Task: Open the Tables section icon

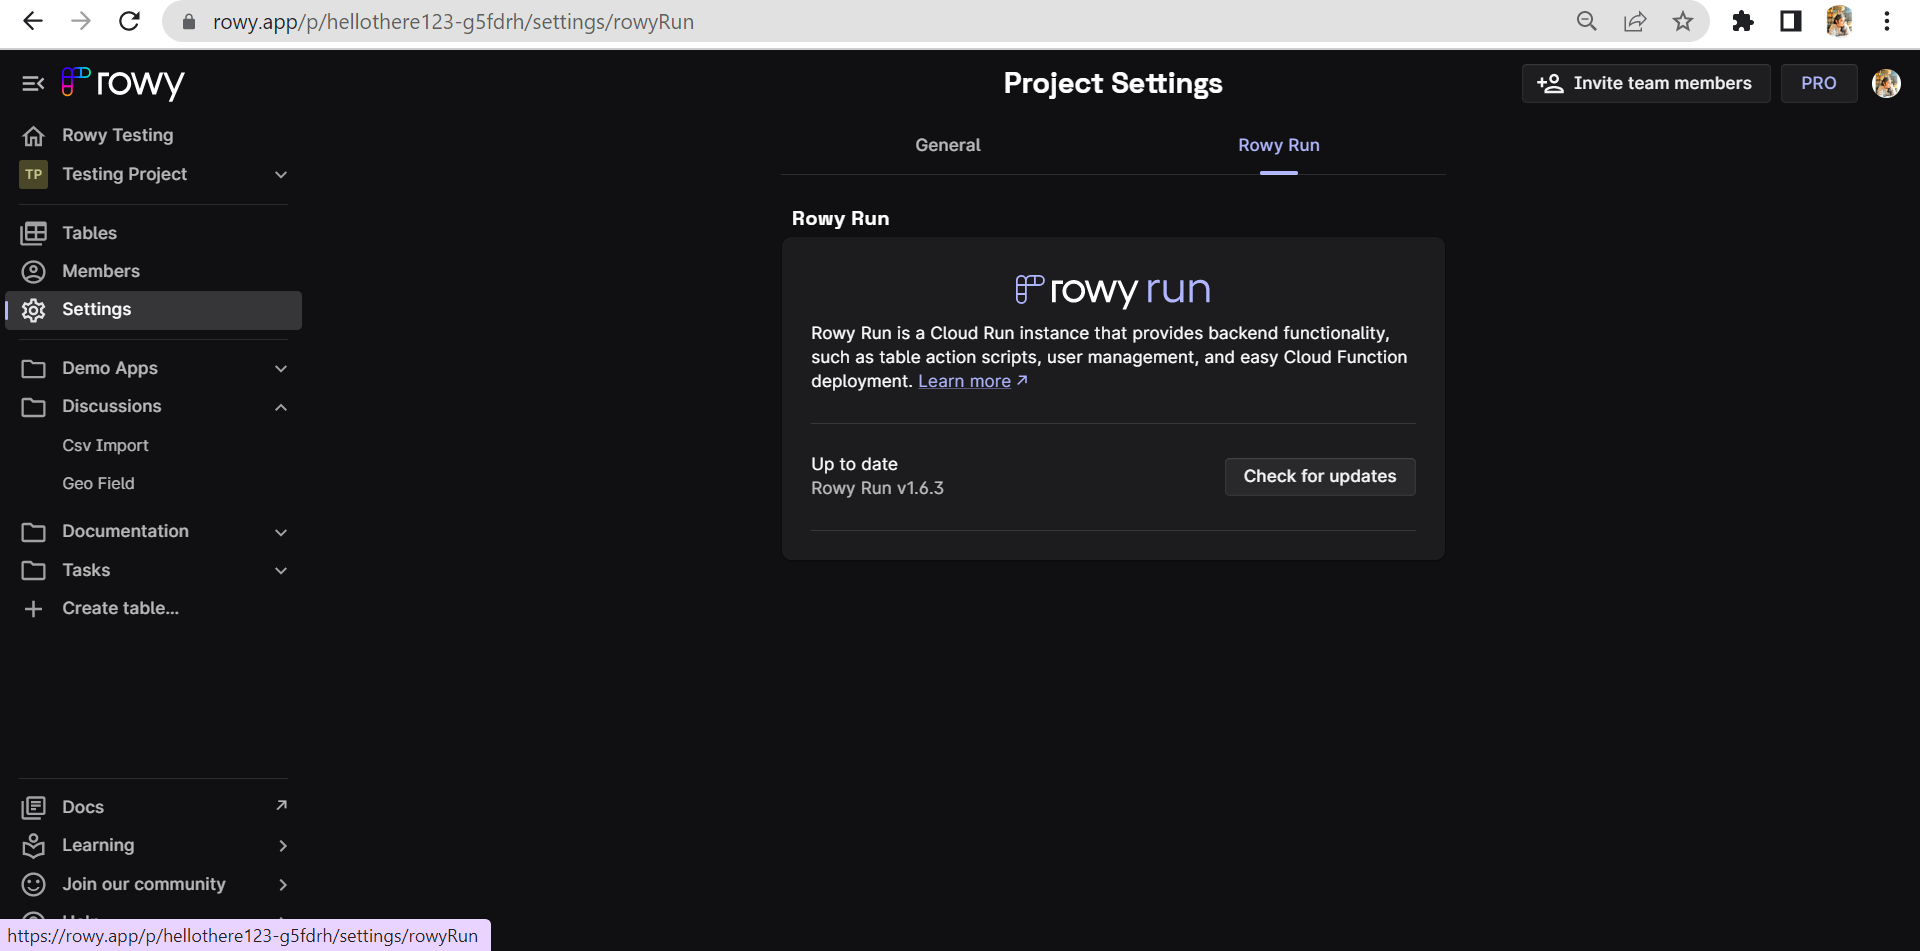Action: (34, 232)
